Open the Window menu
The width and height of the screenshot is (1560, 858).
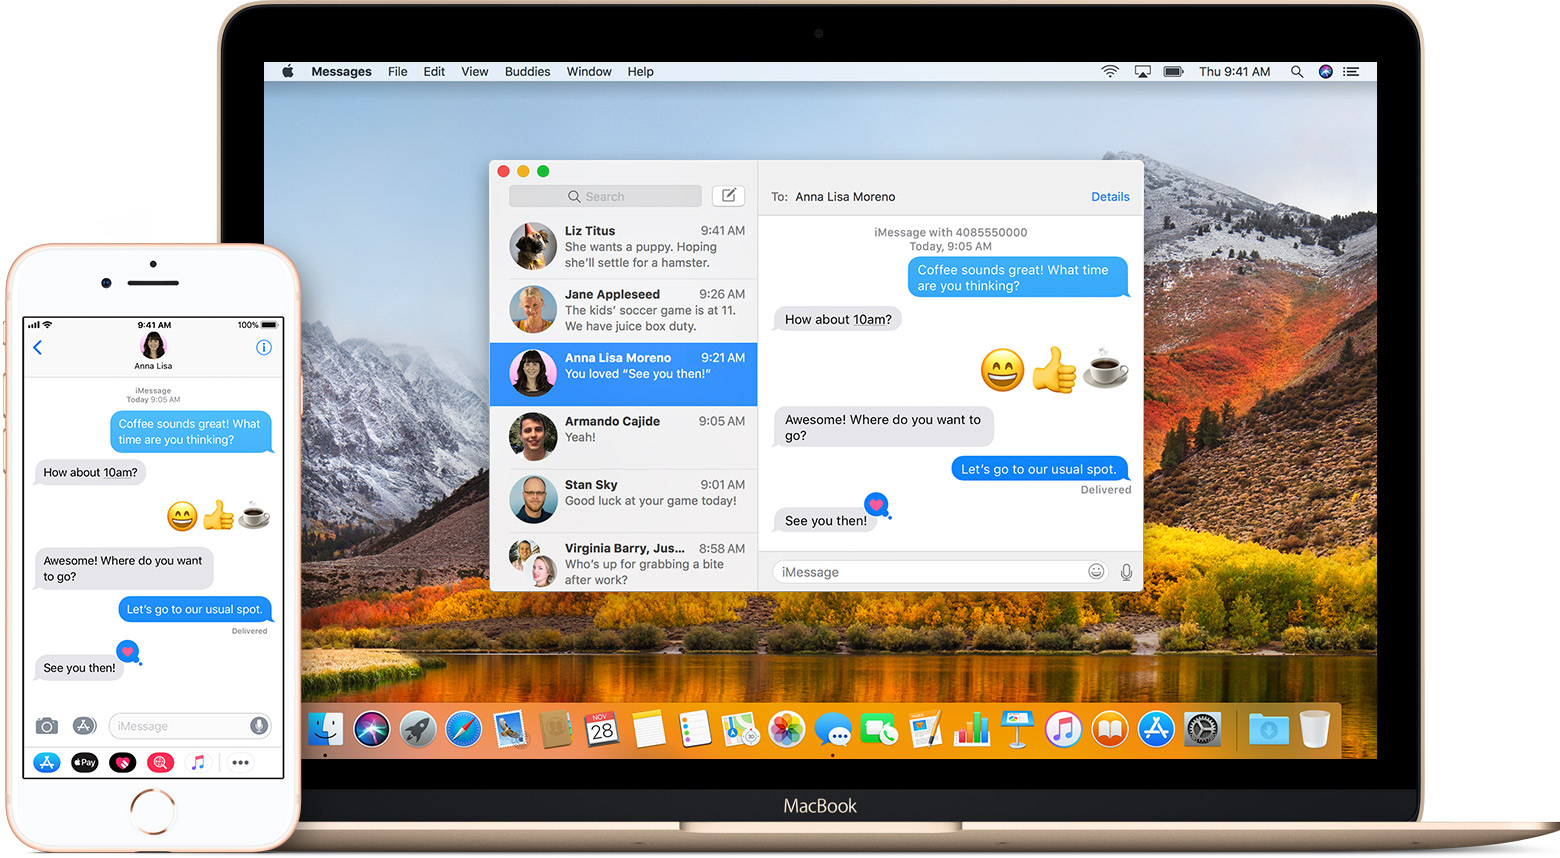click(x=589, y=71)
